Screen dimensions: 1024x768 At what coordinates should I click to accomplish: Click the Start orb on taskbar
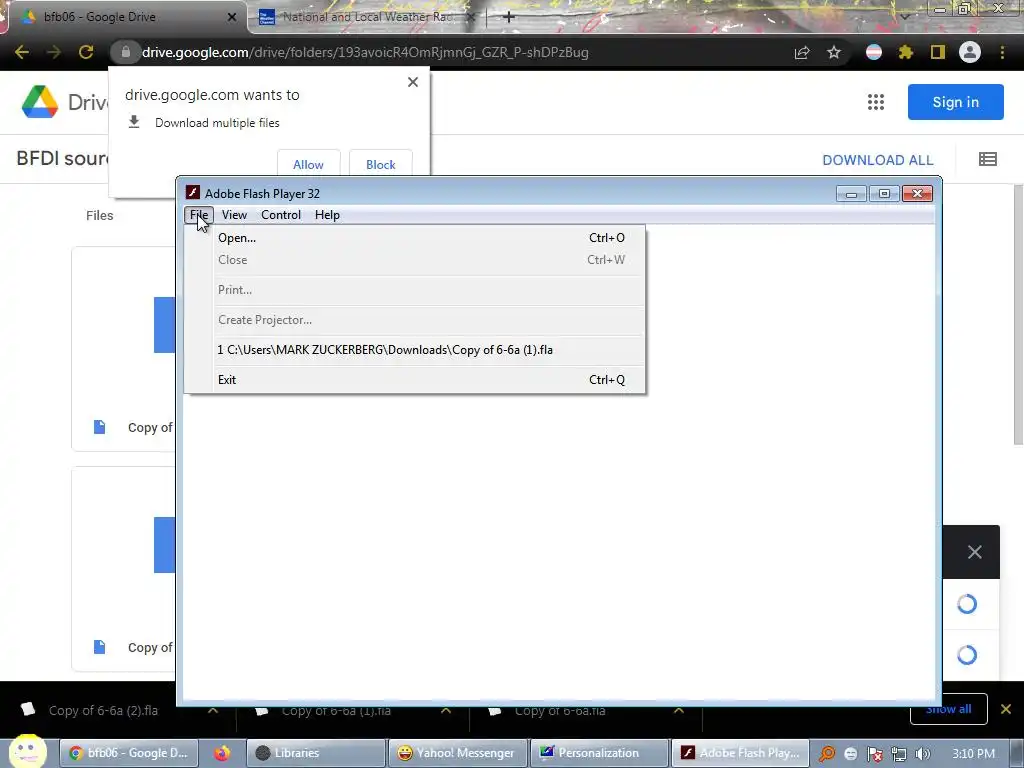tap(27, 752)
